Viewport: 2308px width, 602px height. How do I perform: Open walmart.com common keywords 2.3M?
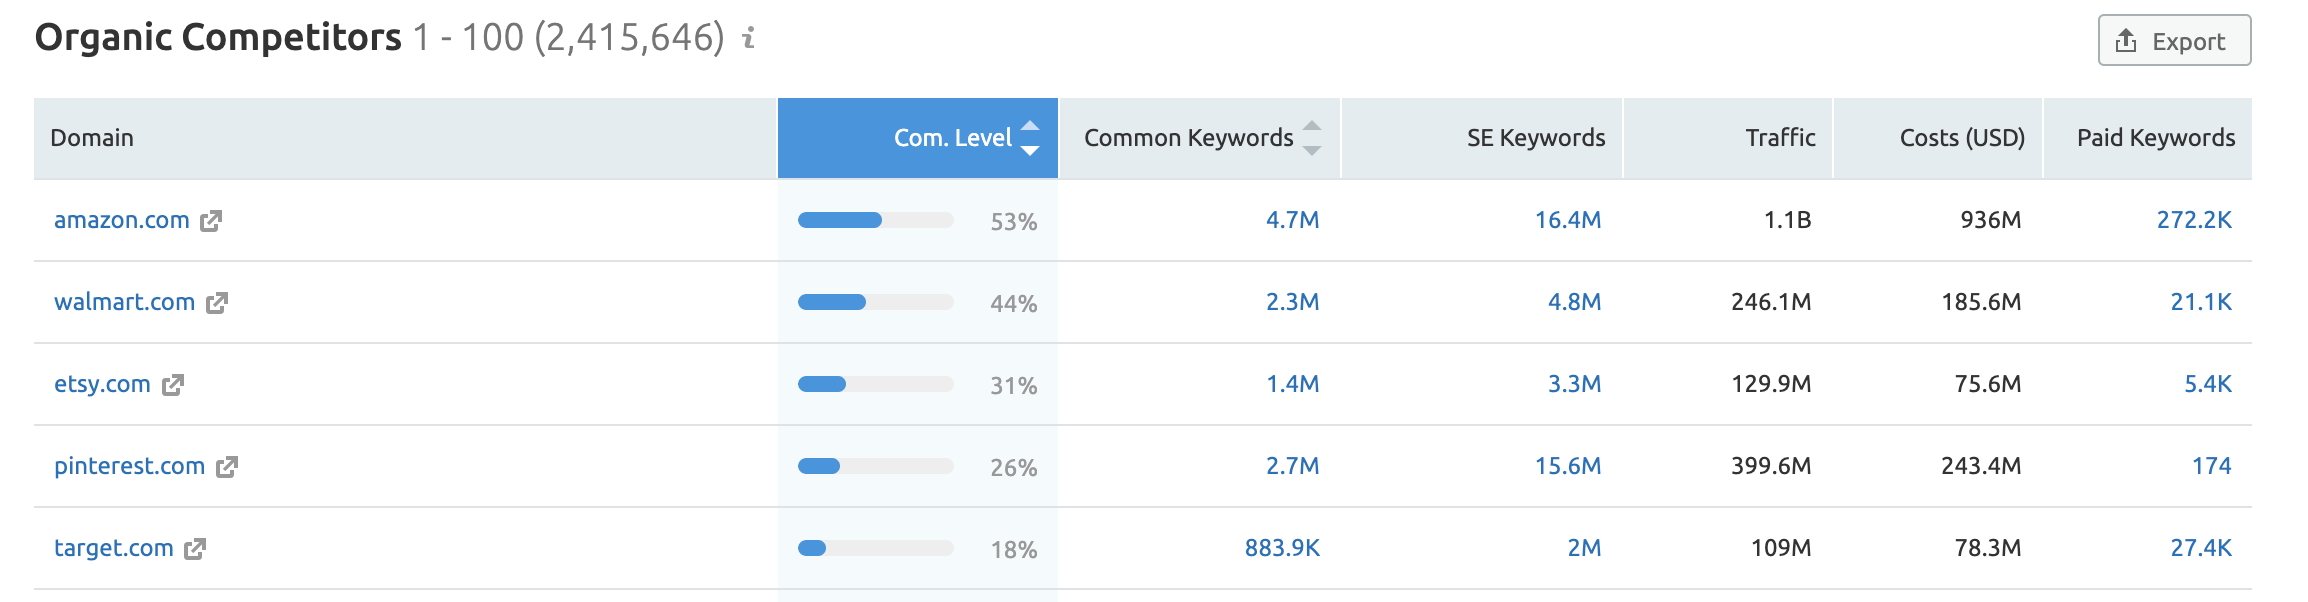(1293, 302)
